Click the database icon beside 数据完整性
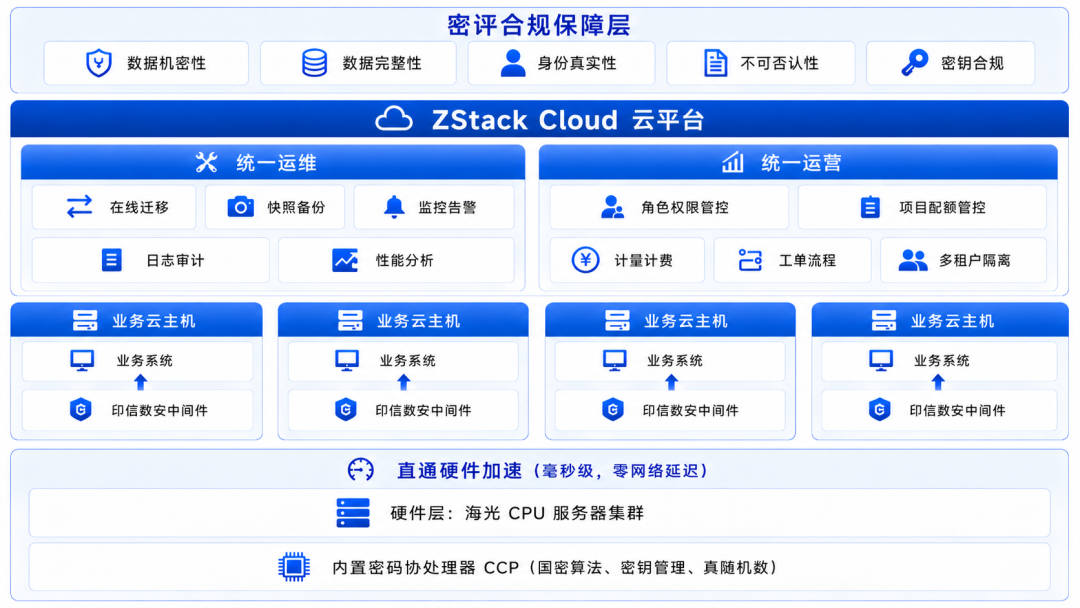 (315, 63)
